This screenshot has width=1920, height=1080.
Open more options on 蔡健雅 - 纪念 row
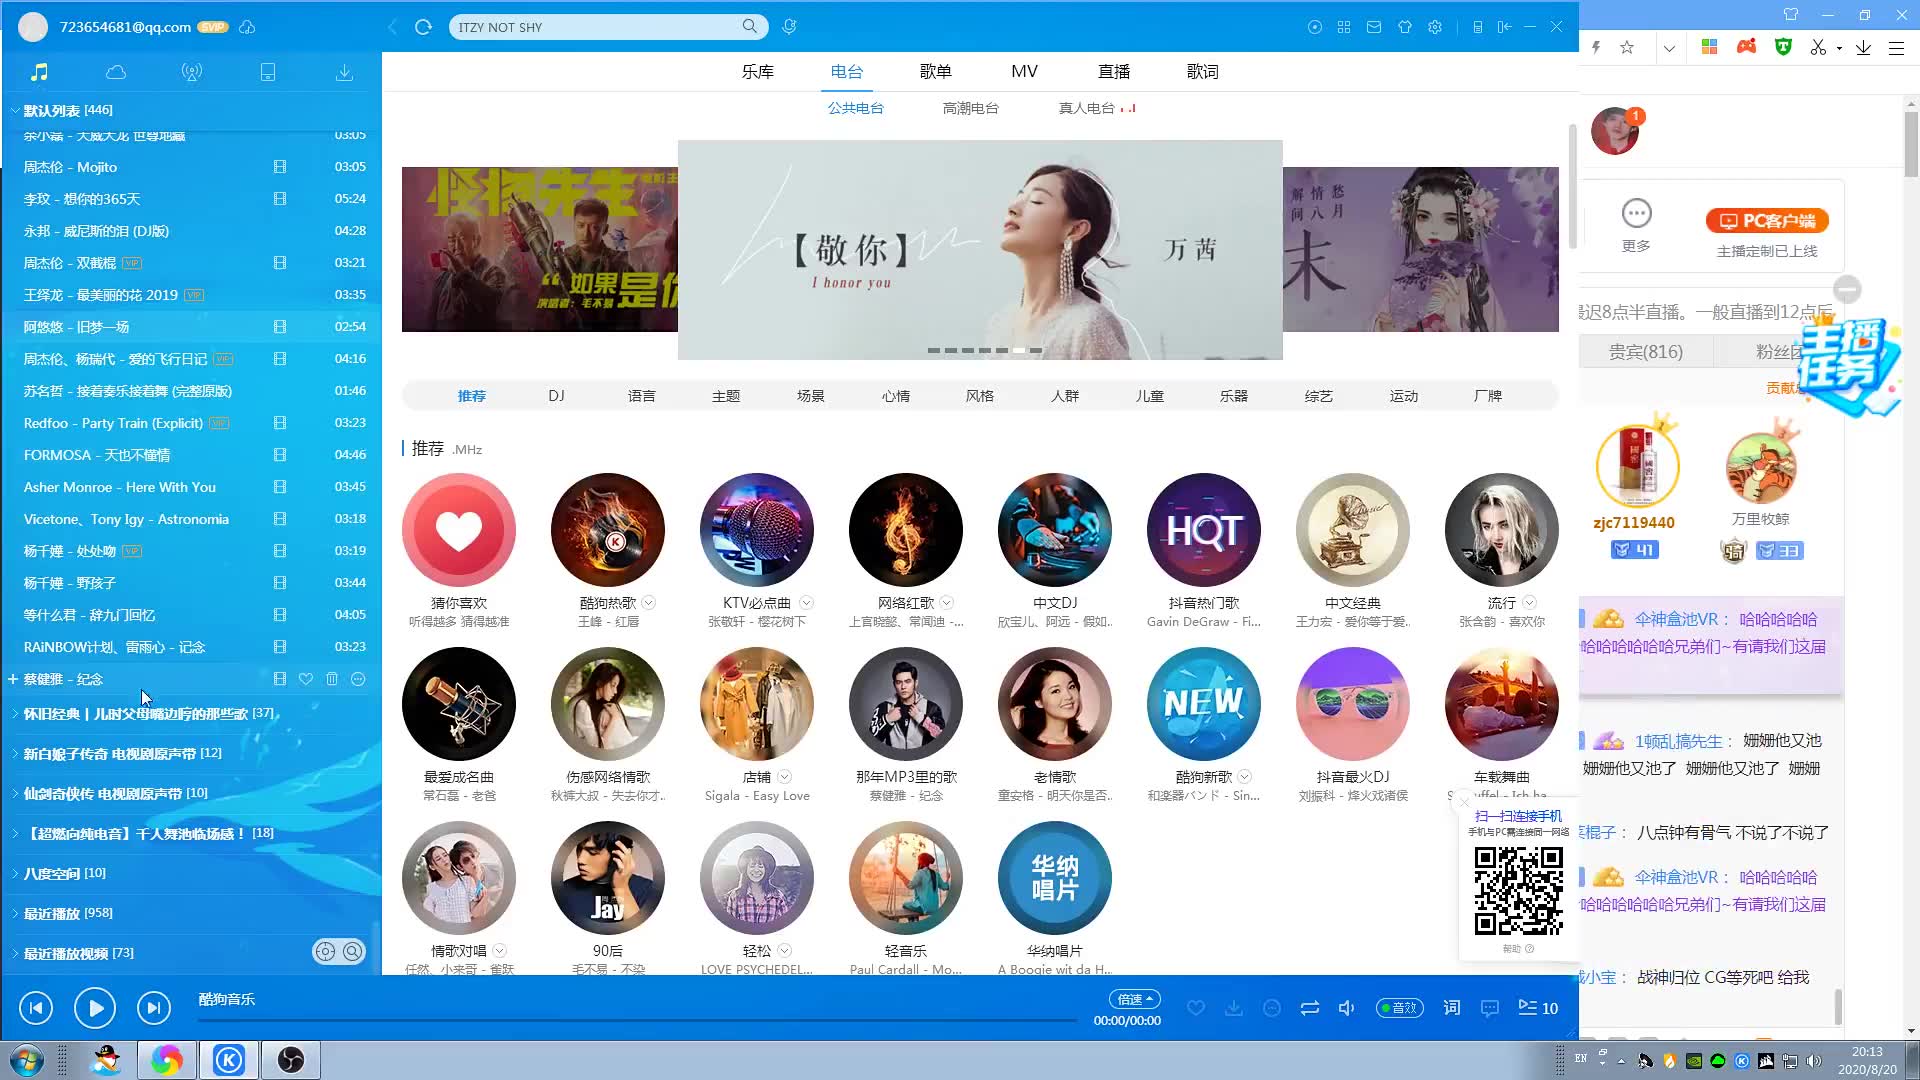pos(358,679)
